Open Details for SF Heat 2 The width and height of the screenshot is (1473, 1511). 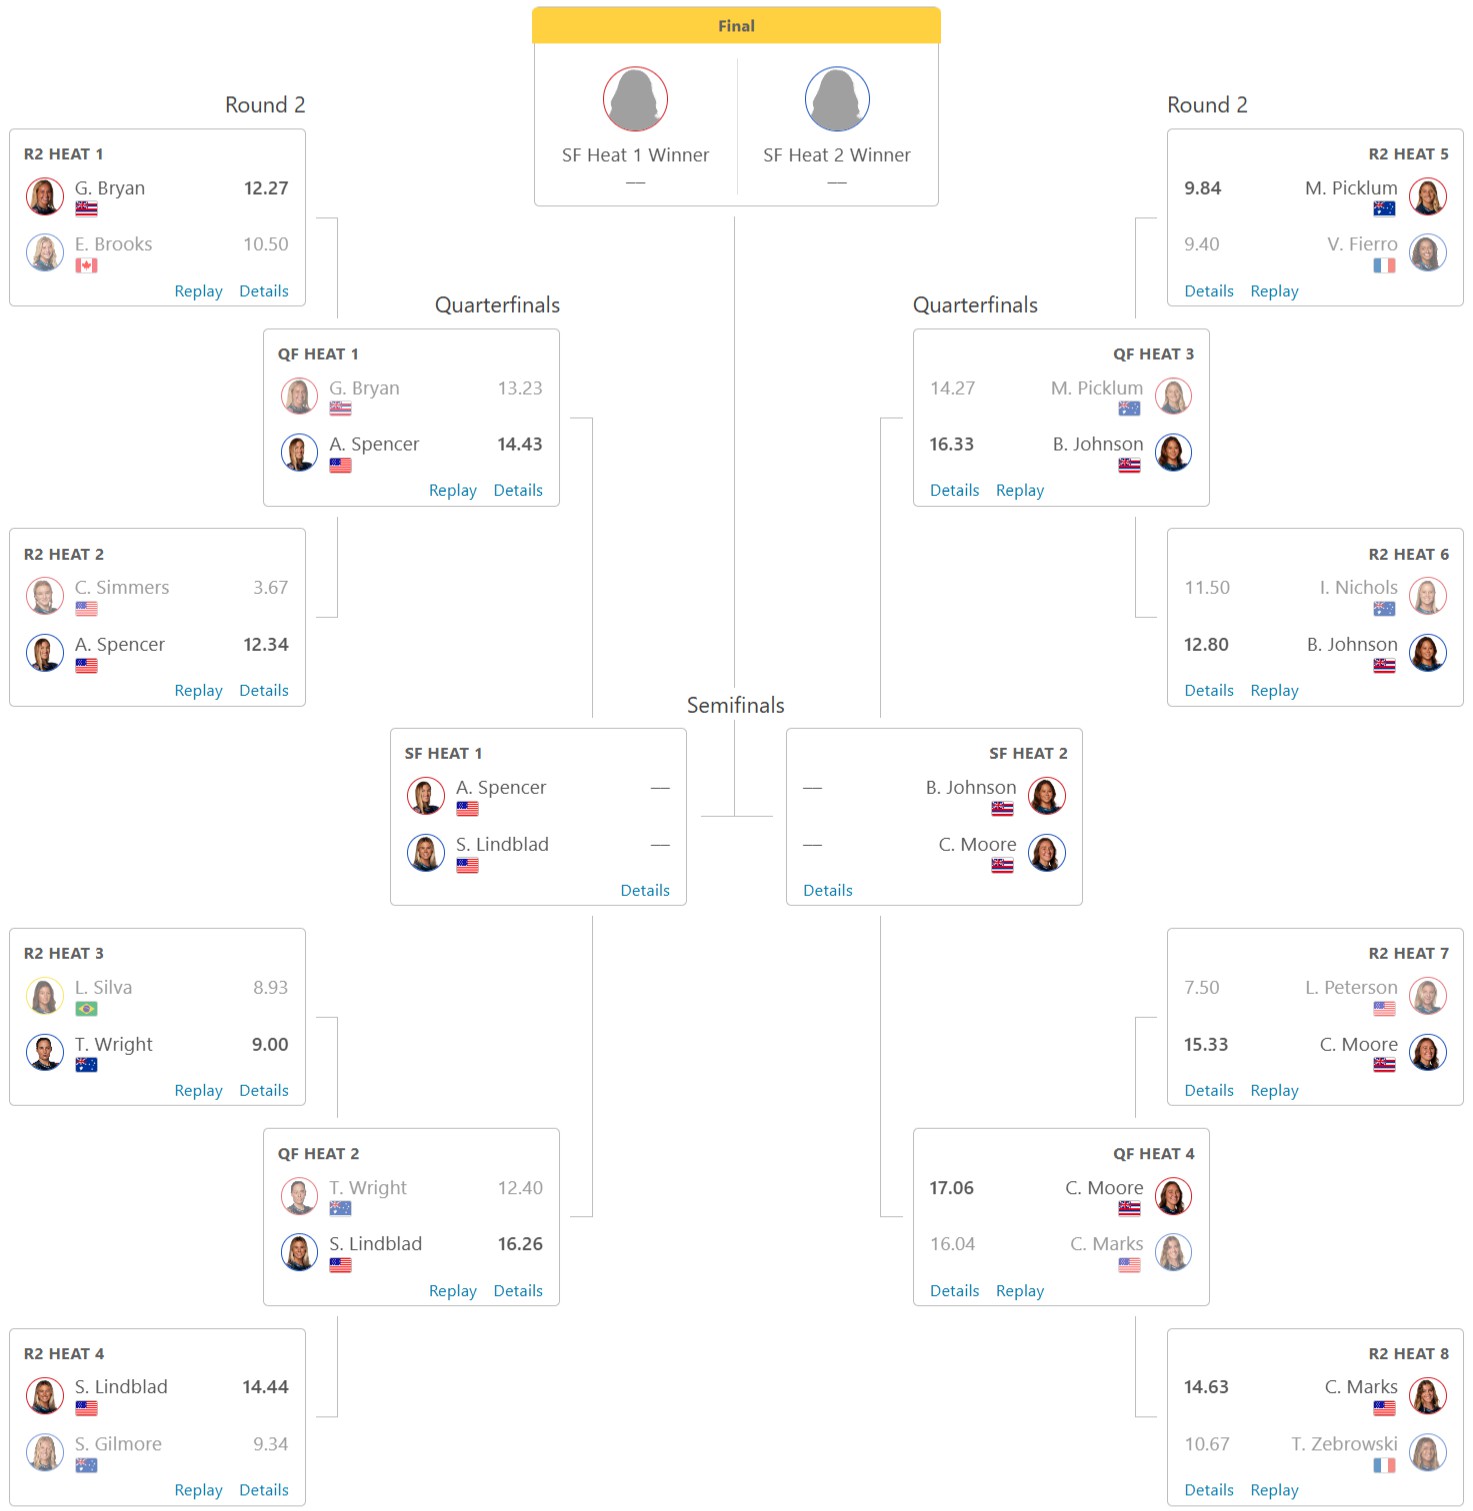(828, 890)
